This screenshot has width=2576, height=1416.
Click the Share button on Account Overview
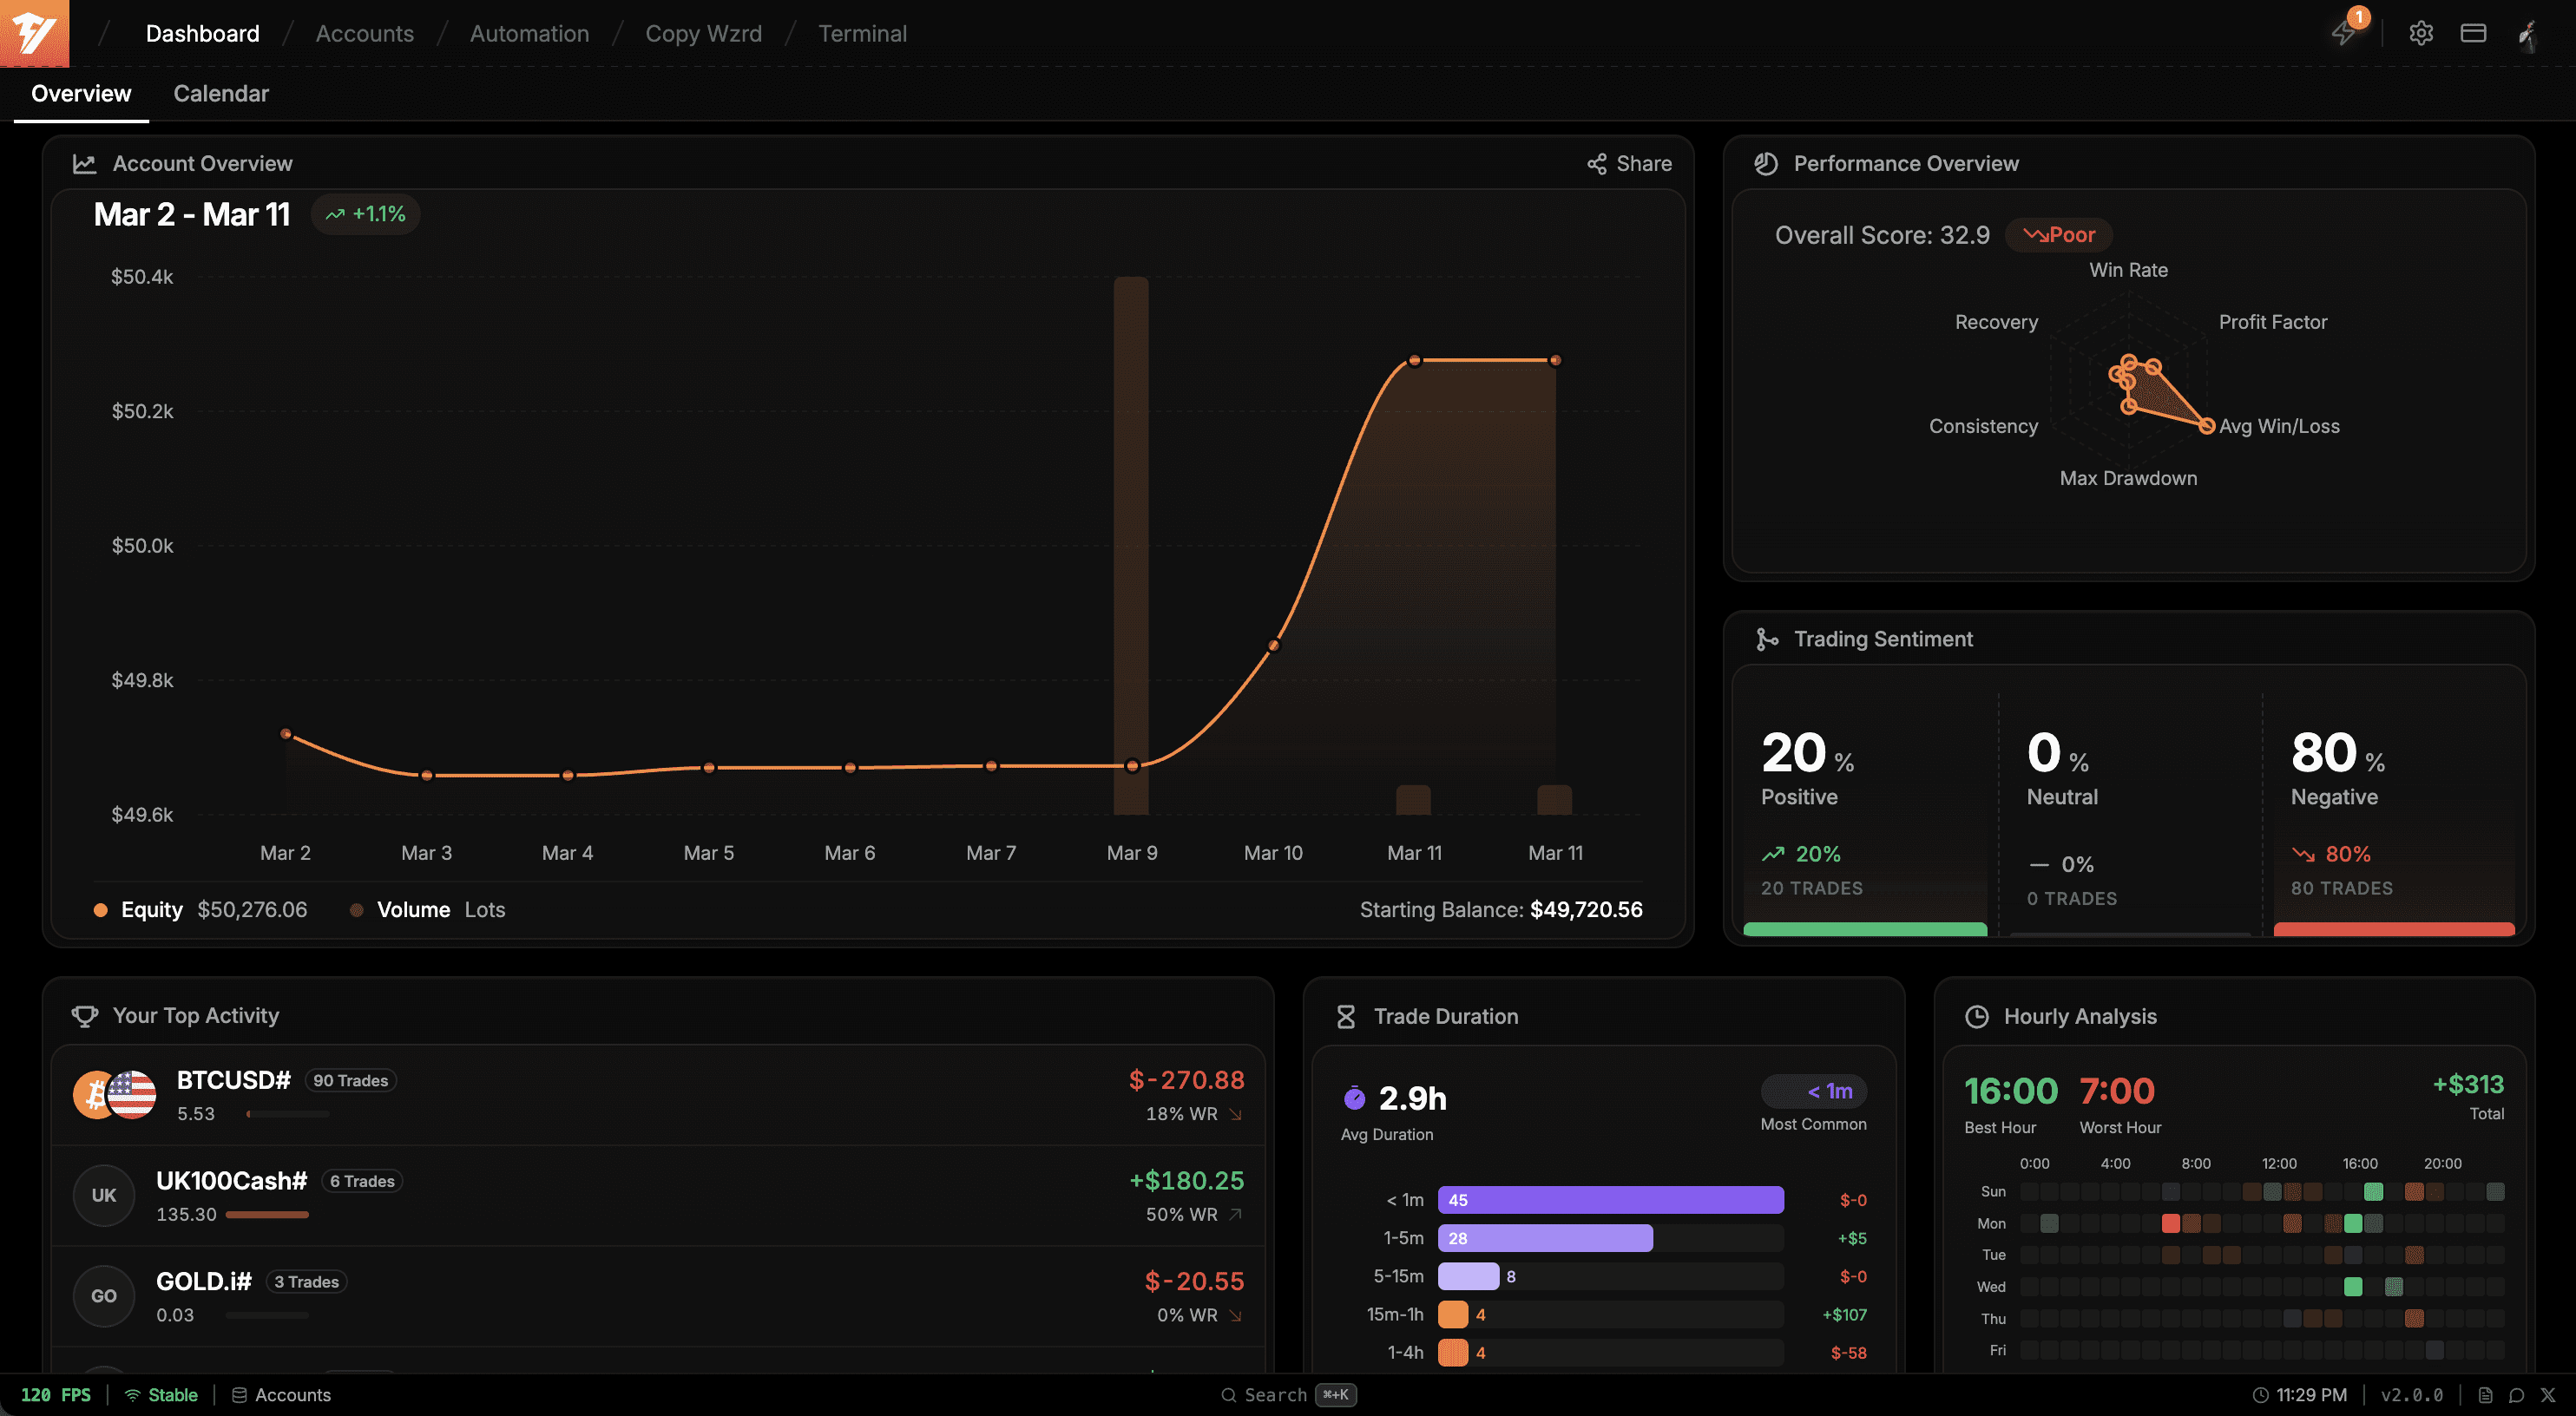[x=1629, y=163]
